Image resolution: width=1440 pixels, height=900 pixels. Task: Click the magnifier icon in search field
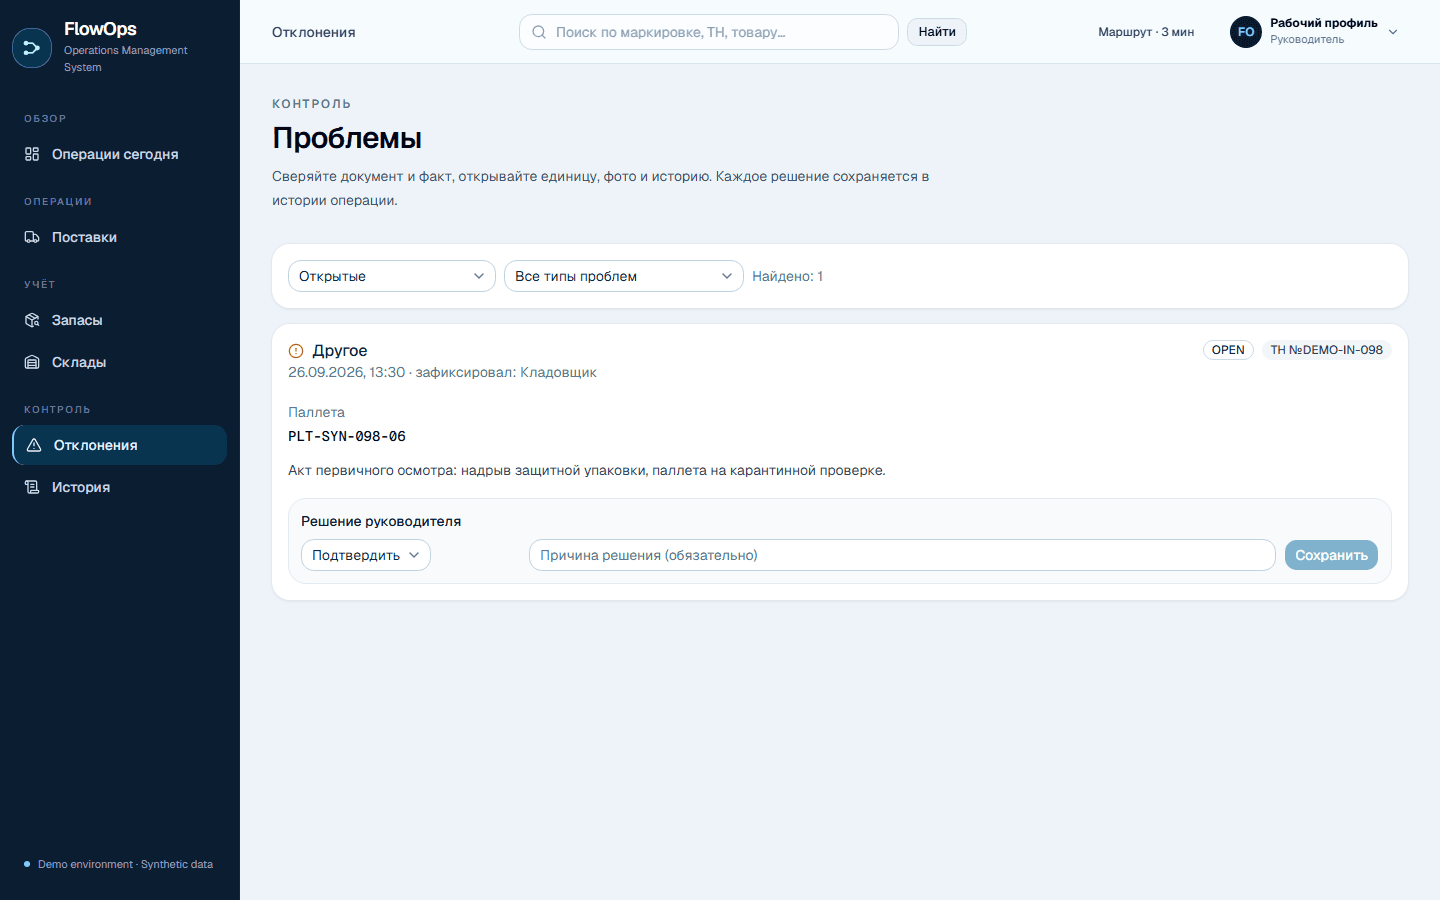click(539, 32)
